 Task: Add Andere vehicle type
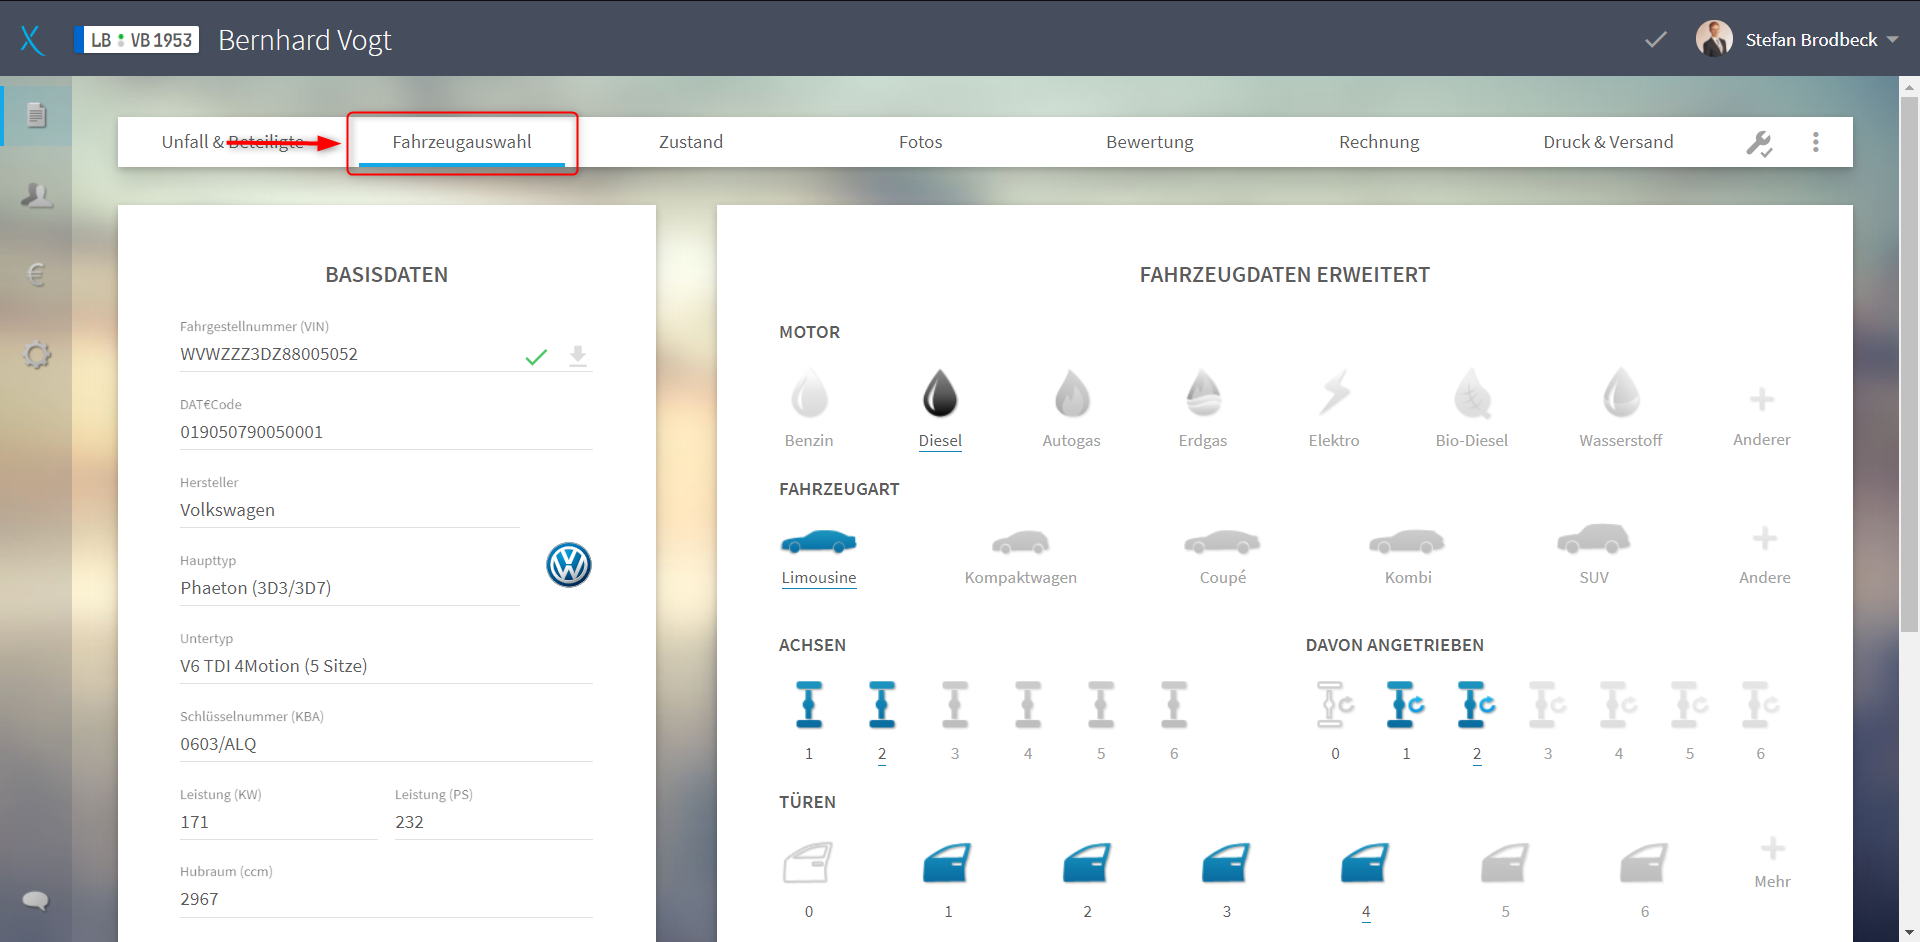[x=1765, y=556]
